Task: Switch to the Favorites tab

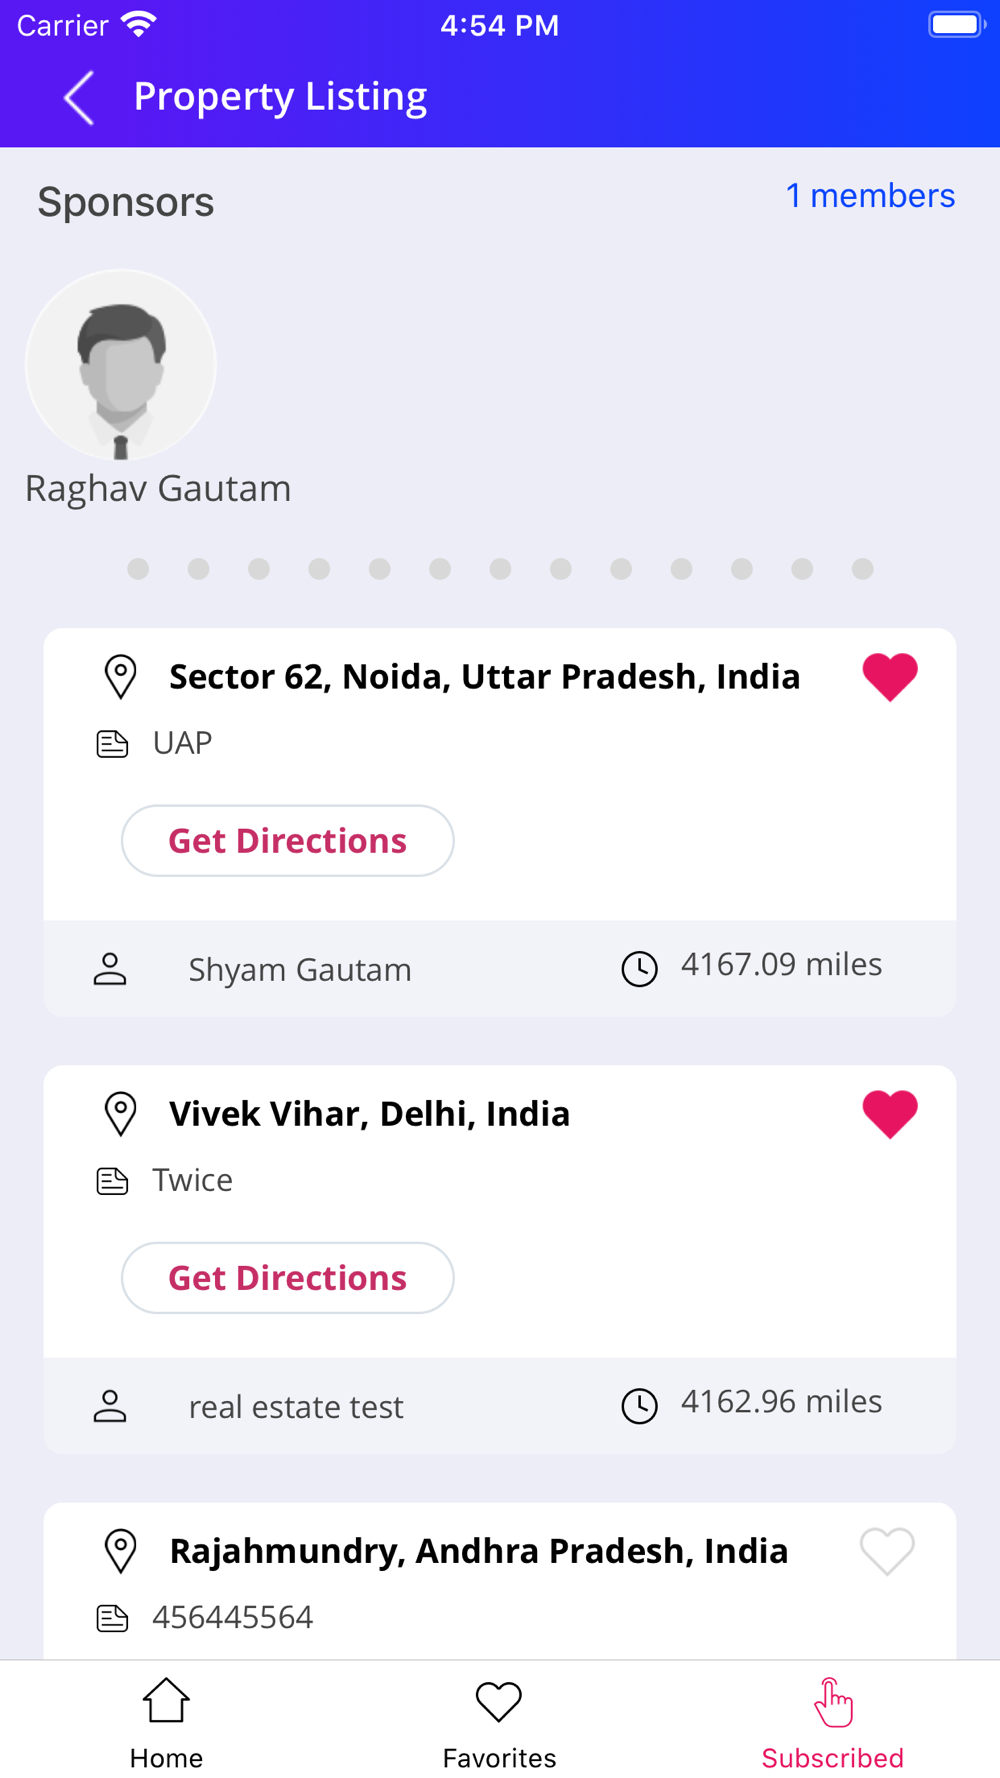Action: point(499,1722)
